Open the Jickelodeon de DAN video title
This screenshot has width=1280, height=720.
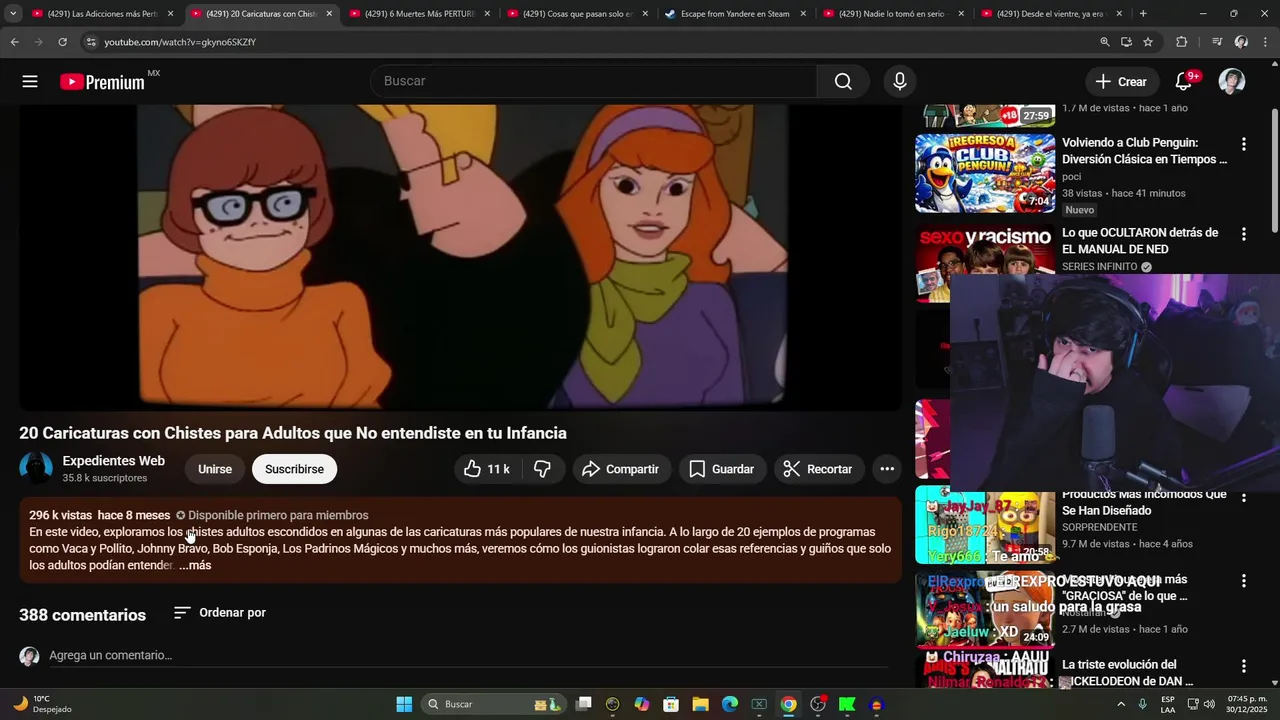tap(1127, 673)
